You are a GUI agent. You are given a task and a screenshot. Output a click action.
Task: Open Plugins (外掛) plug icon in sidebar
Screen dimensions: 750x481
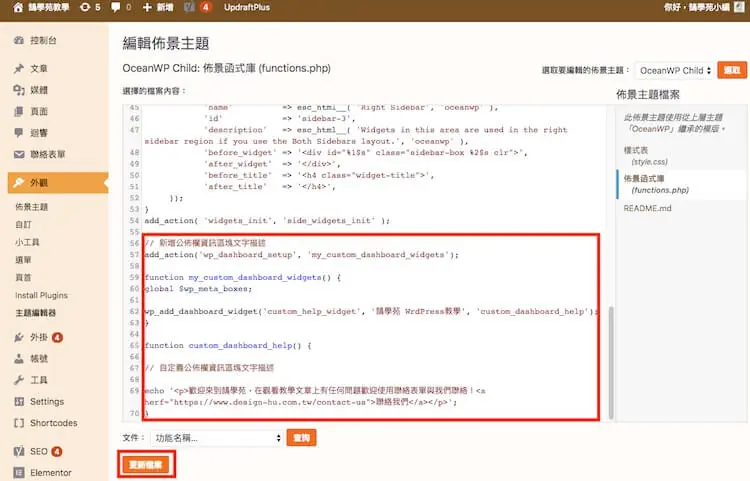(x=19, y=338)
